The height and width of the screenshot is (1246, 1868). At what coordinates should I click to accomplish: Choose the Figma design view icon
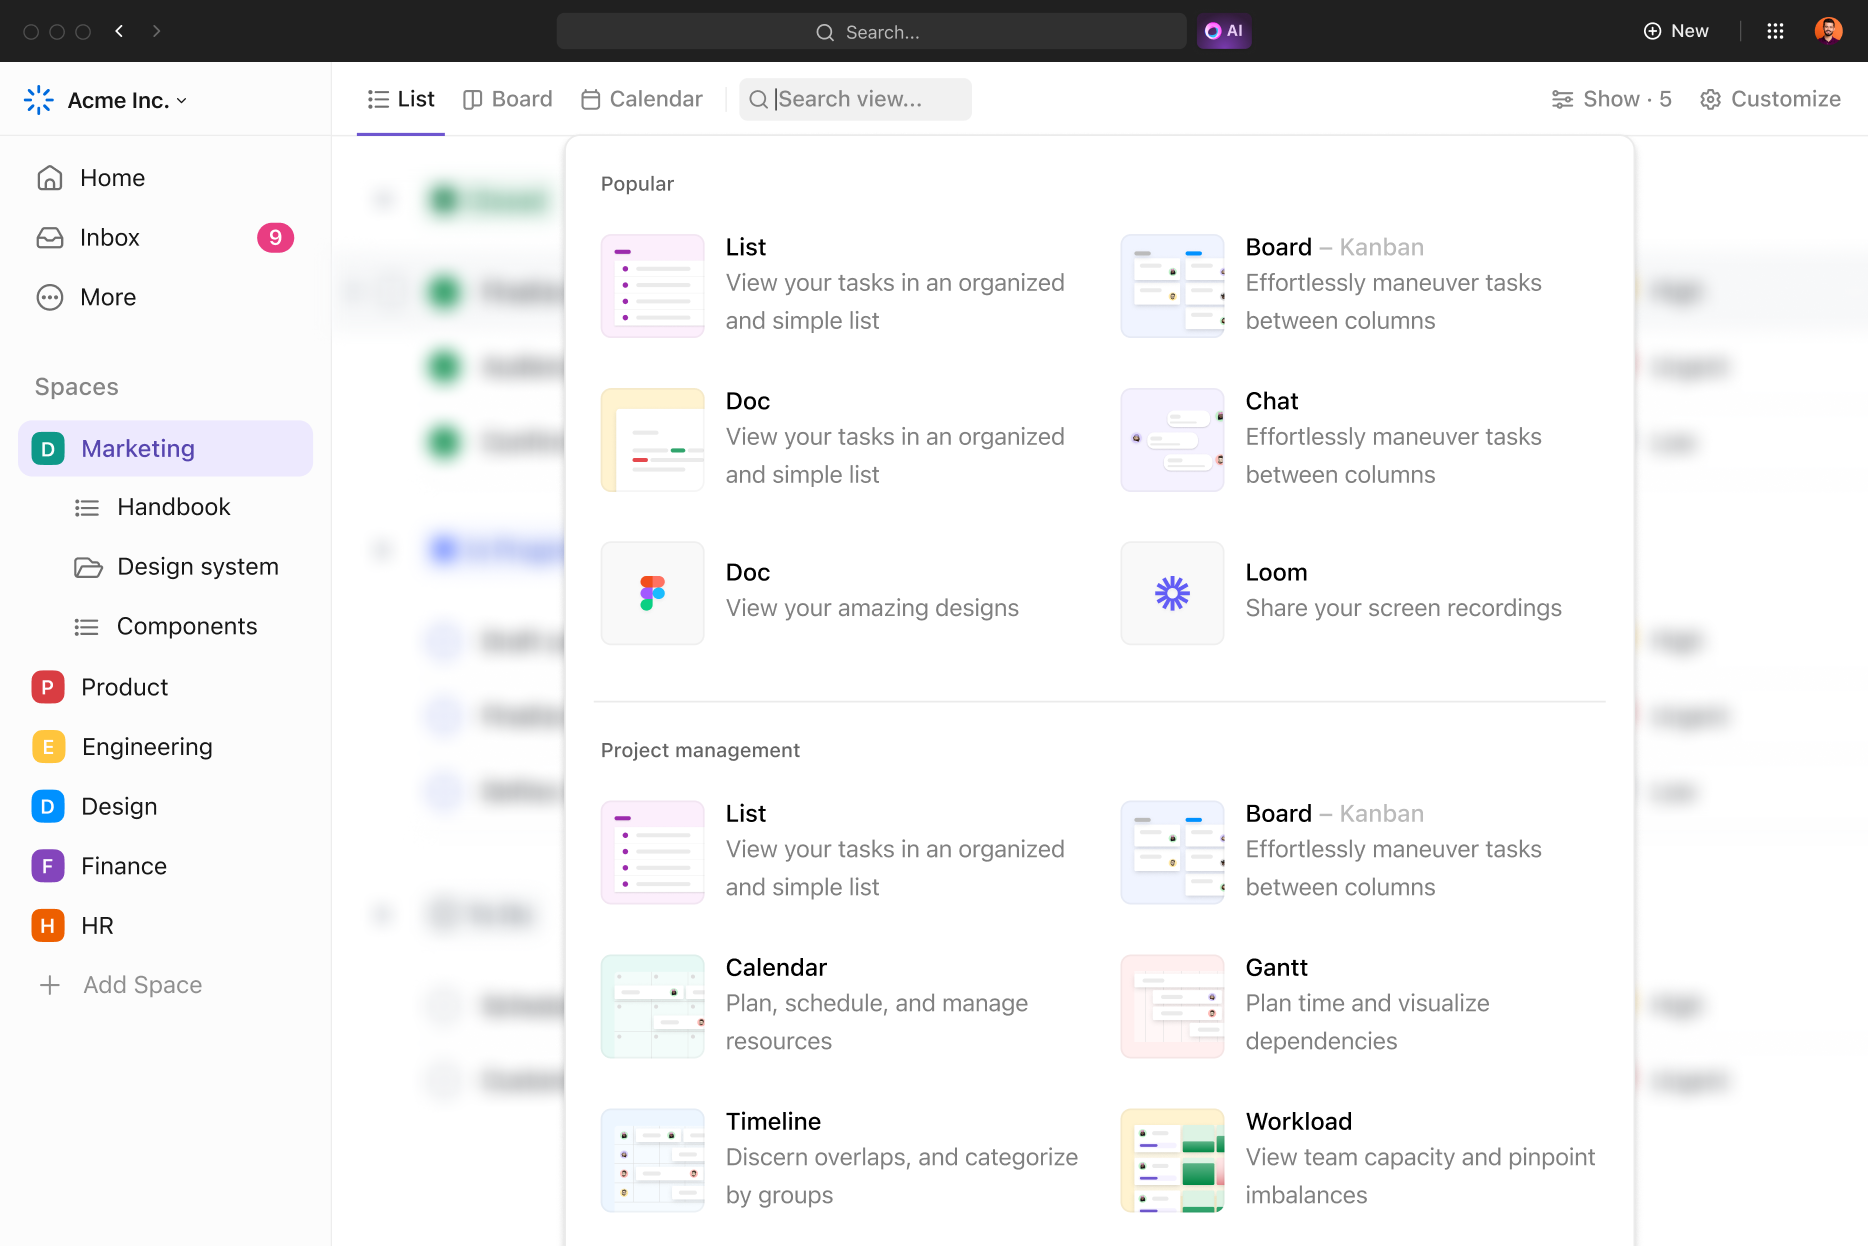652,593
